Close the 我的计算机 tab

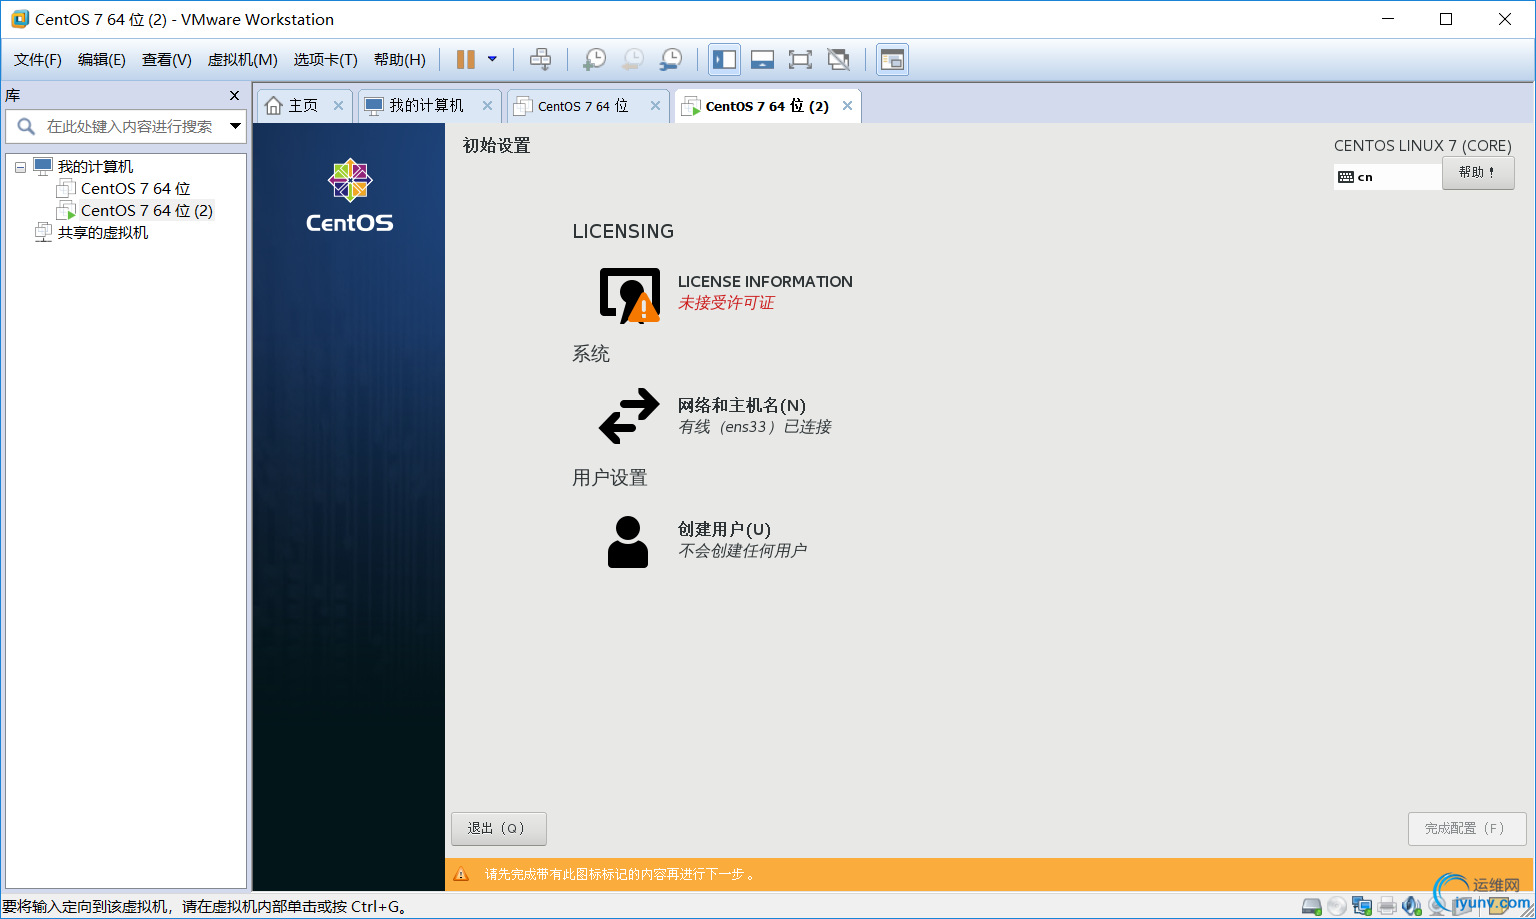(487, 106)
